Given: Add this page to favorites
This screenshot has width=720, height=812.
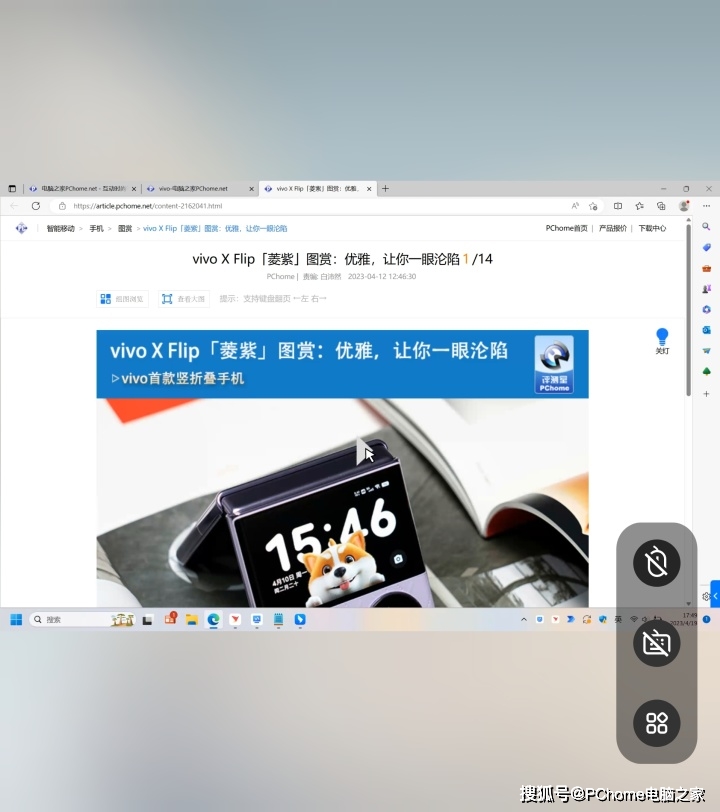Looking at the screenshot, I should coord(594,206).
